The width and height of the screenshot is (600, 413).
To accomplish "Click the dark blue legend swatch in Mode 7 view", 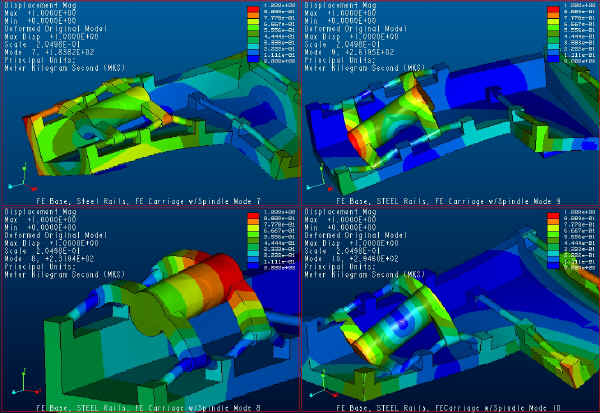I will coord(253,59).
